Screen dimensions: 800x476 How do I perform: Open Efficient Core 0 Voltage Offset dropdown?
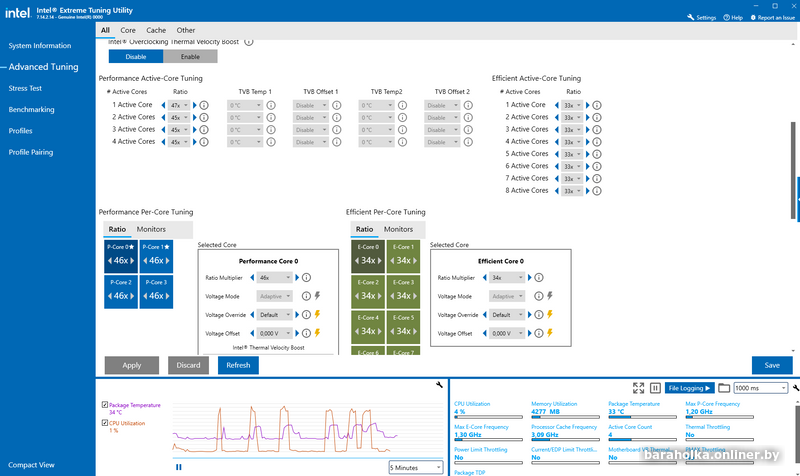tap(507, 333)
